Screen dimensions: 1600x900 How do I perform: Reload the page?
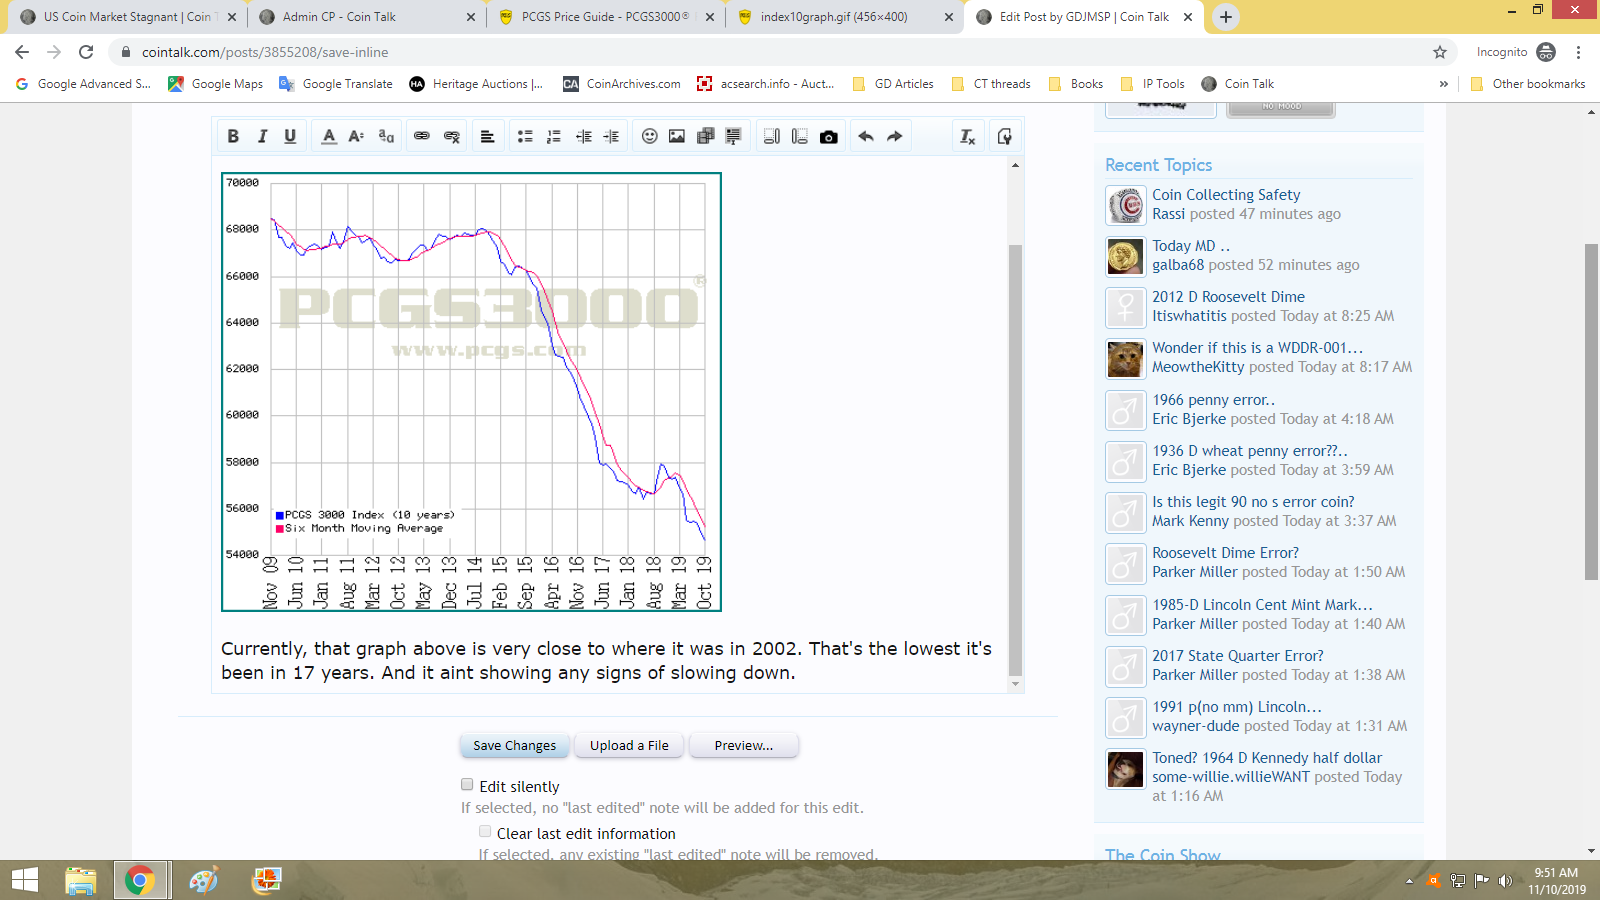pos(86,52)
